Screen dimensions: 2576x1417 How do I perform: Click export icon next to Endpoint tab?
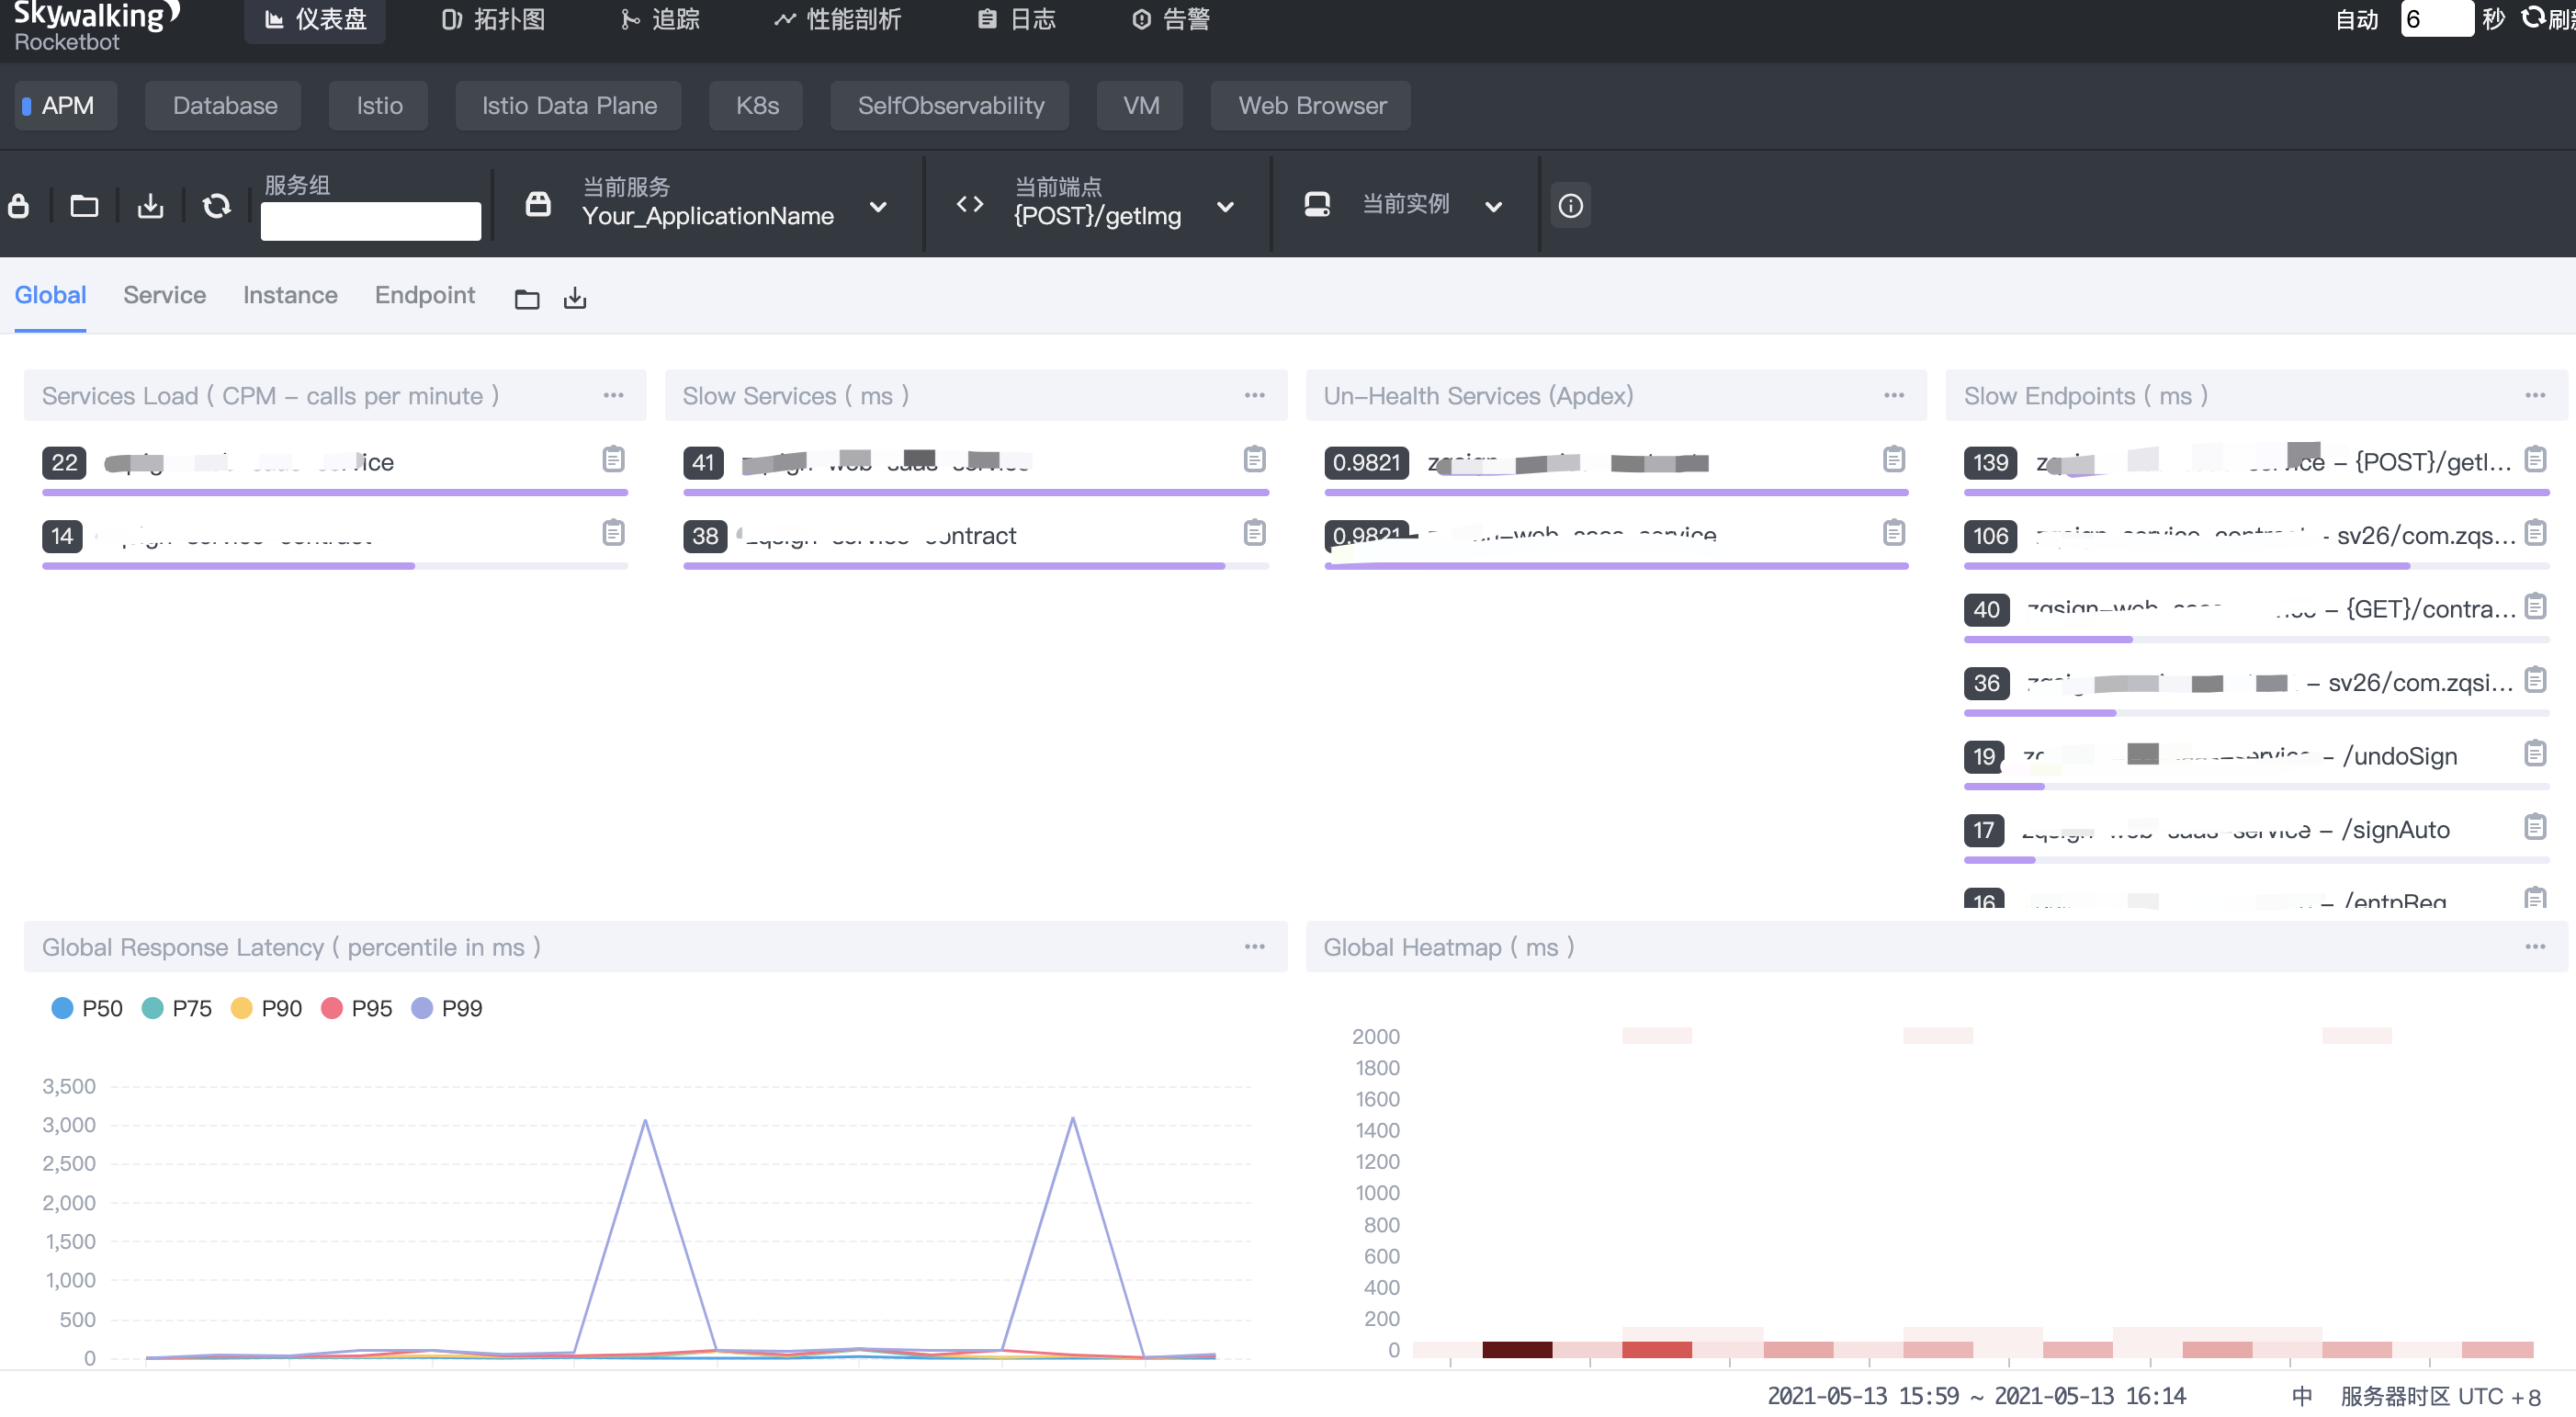(x=575, y=298)
